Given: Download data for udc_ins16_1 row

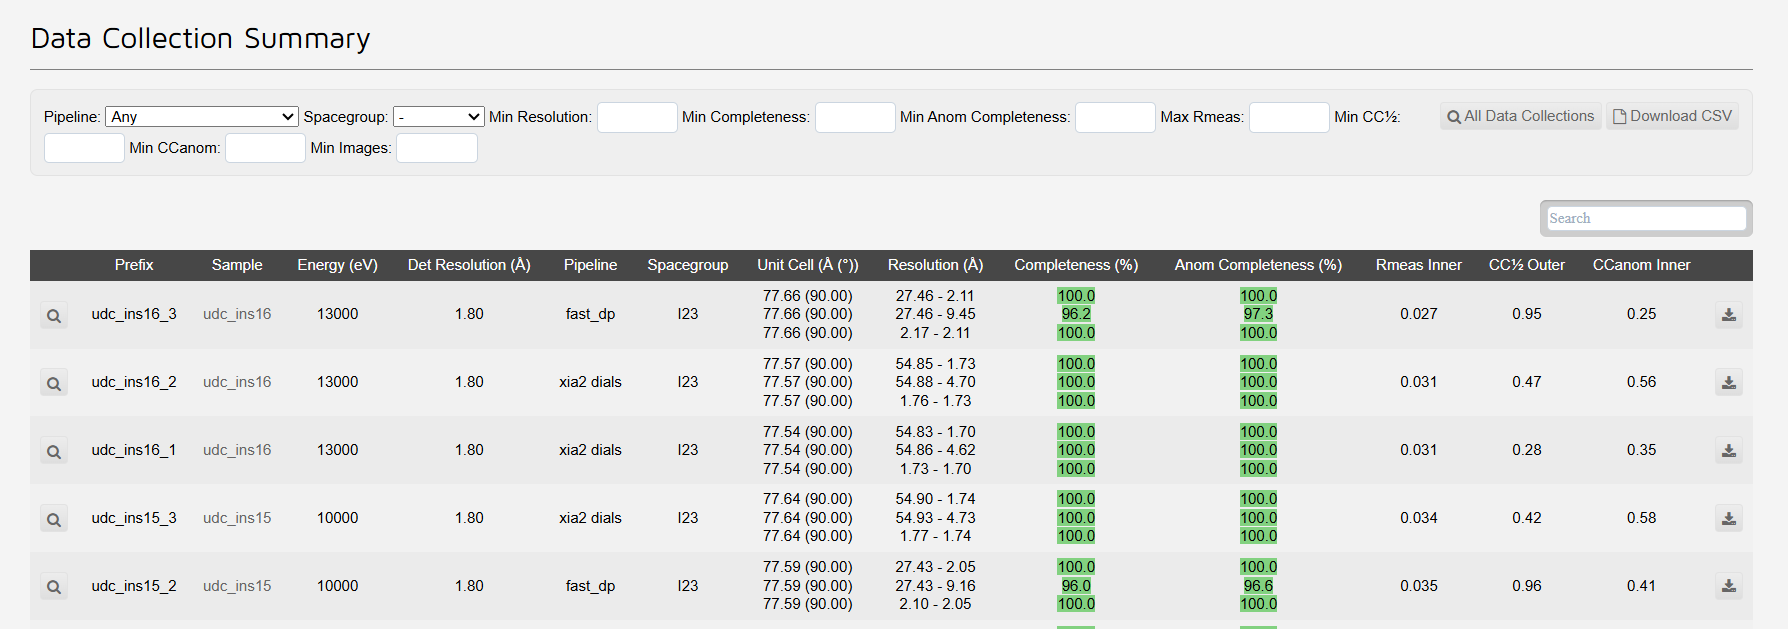Looking at the screenshot, I should click(x=1728, y=450).
